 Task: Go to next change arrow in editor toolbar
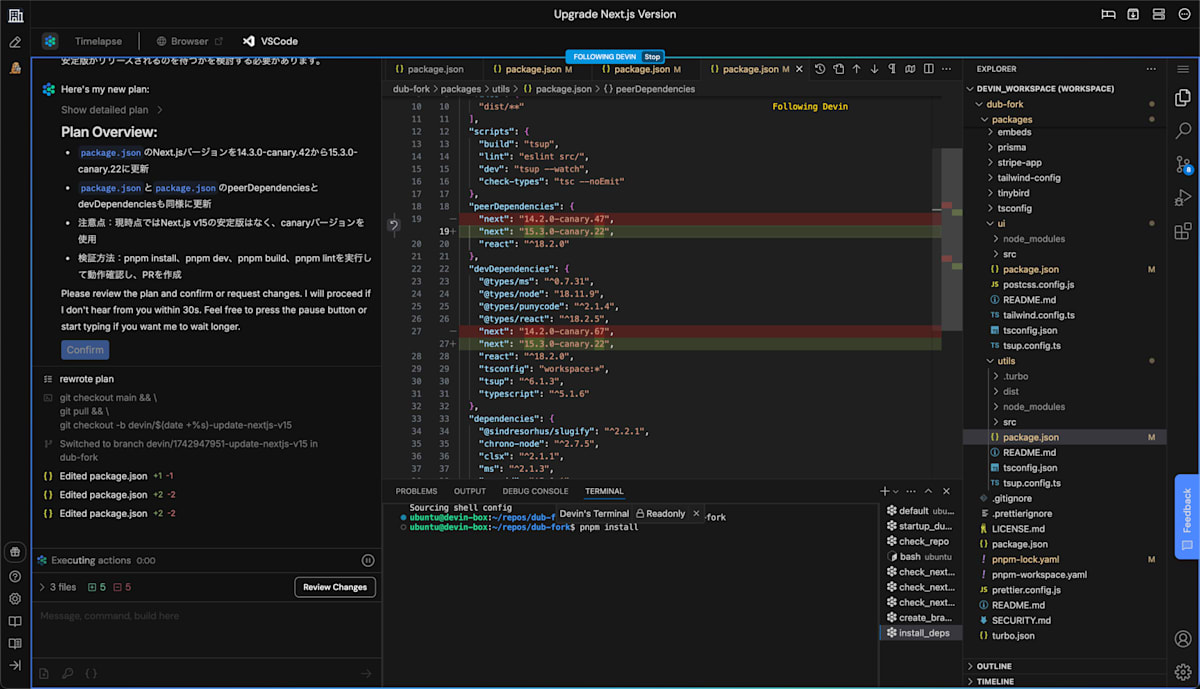874,69
